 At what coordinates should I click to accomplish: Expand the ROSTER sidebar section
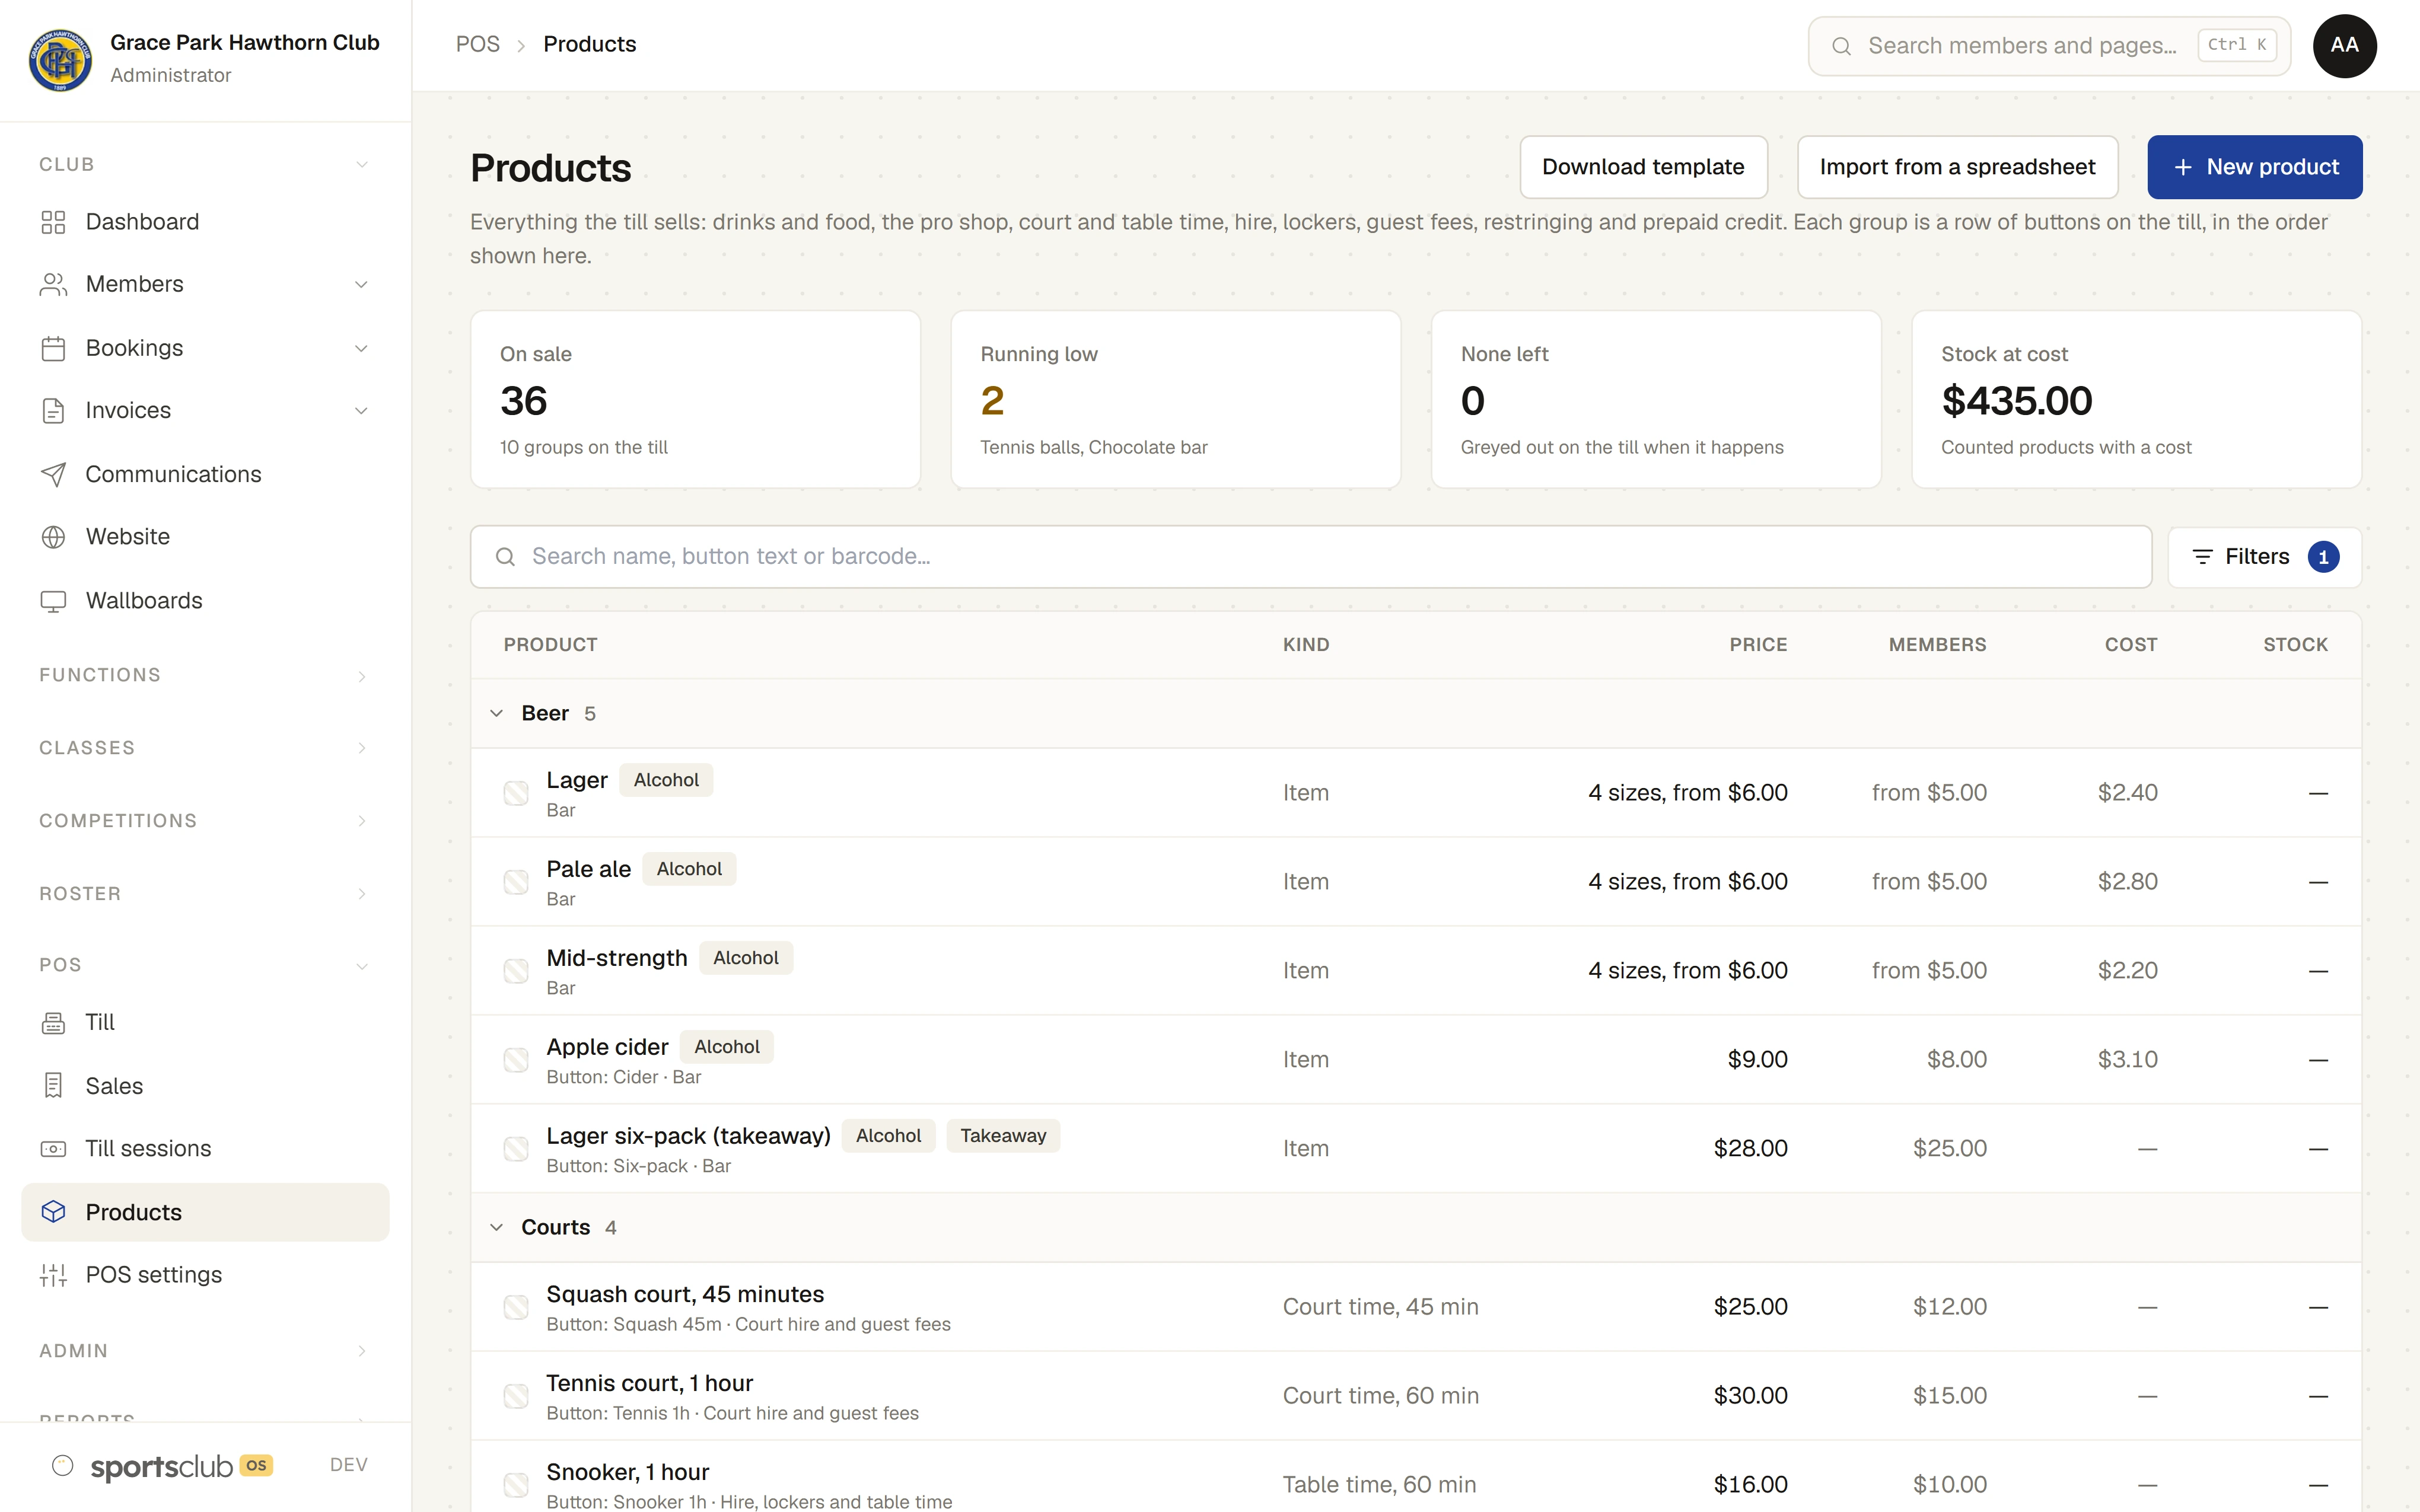click(x=205, y=894)
